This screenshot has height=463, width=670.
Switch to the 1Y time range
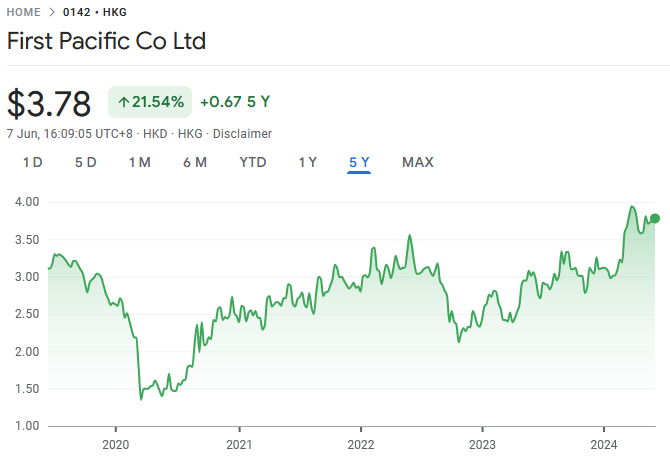tap(308, 162)
